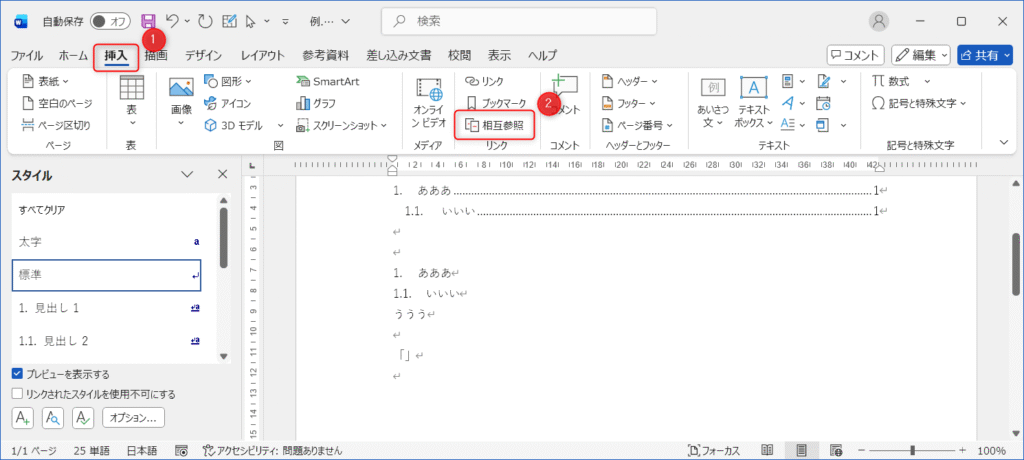Enable リンクされたスタイルを使用不可にする checkbox
The image size is (1024, 460).
(17, 394)
